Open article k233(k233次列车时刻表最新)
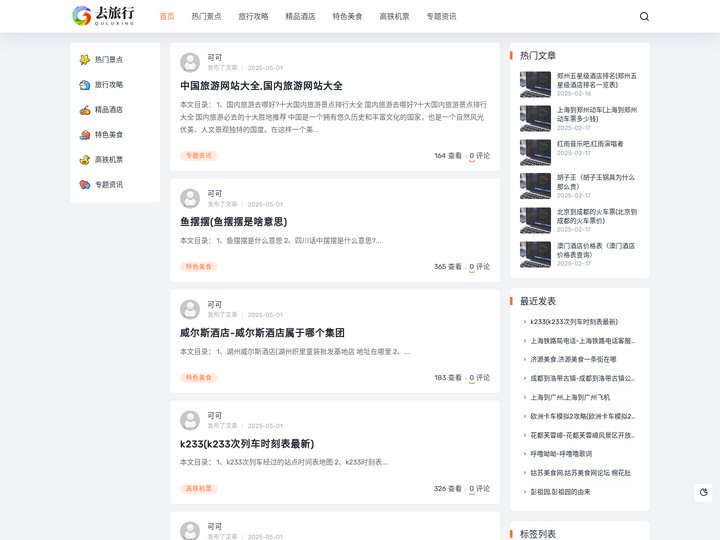Screen dimensions: 720x540 247,444
